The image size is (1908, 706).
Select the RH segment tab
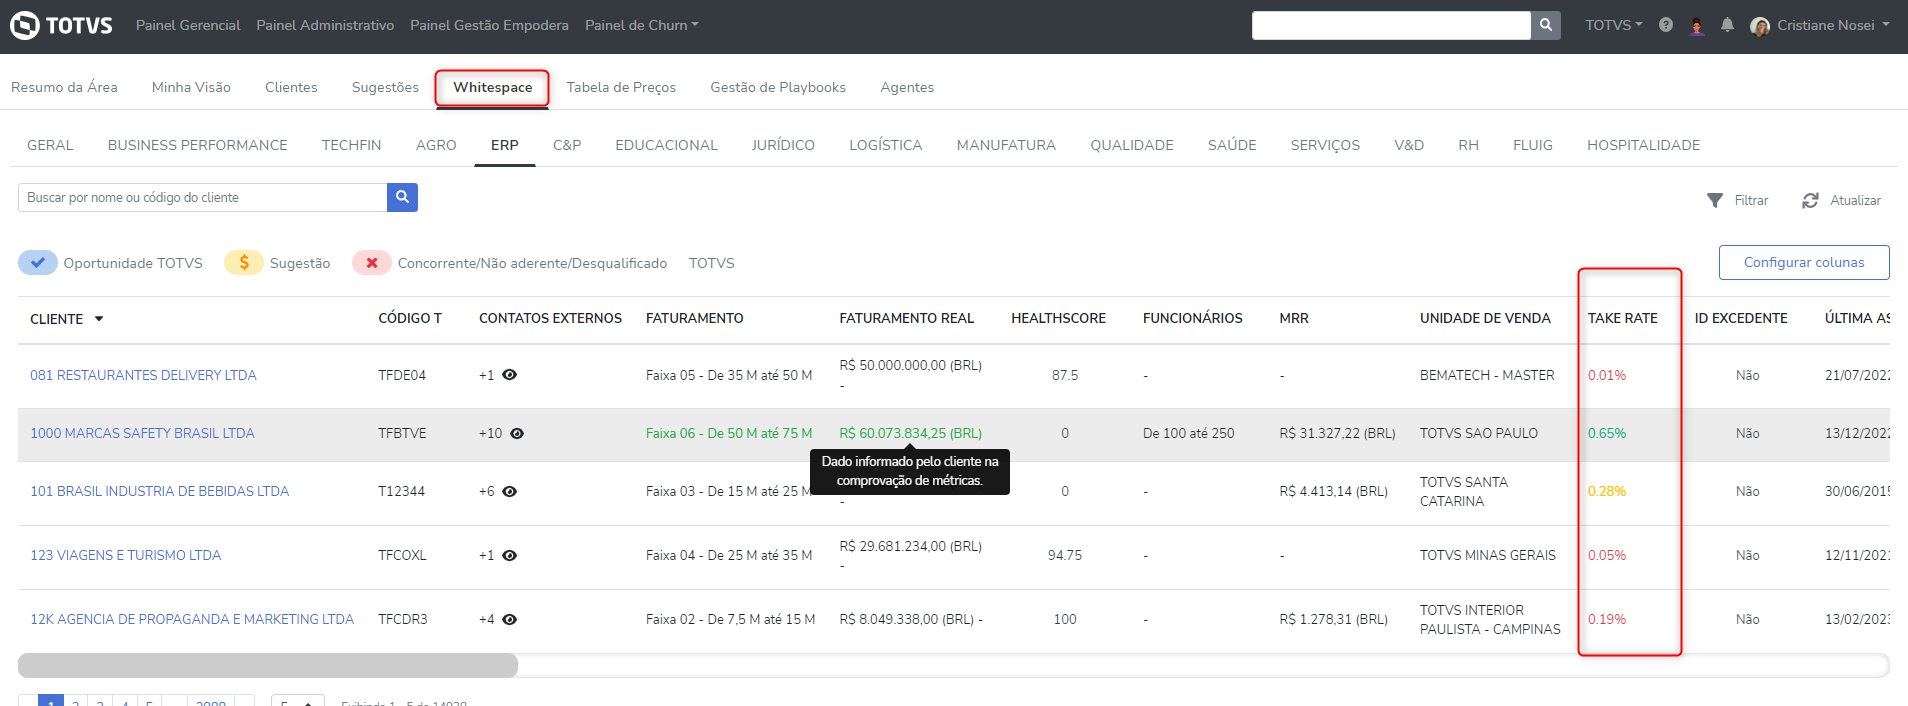click(x=1468, y=145)
